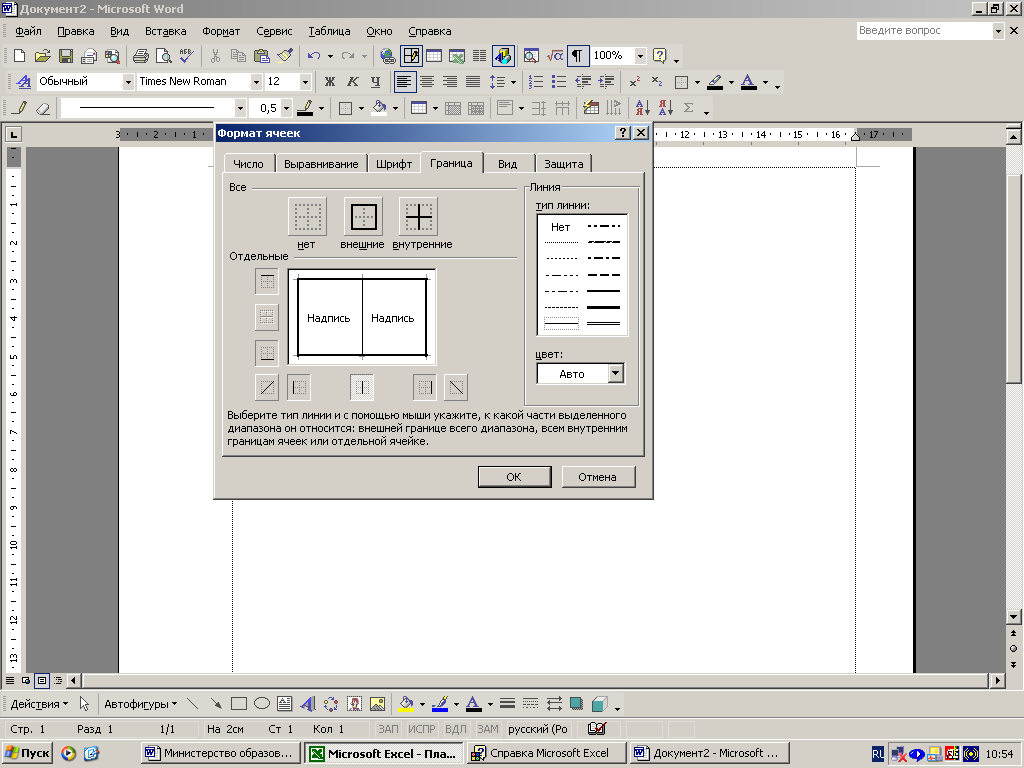The height and width of the screenshot is (768, 1024).
Task: Switch to the Число tab
Action: (248, 164)
